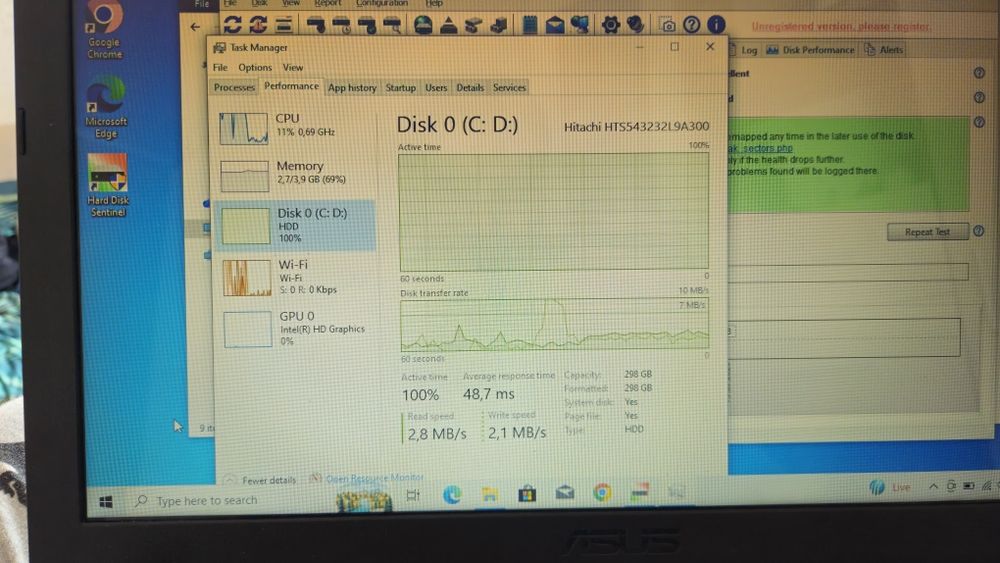Open the gear Configuration icon in Sentinel toolbar
The height and width of the screenshot is (563, 1000).
[610, 25]
